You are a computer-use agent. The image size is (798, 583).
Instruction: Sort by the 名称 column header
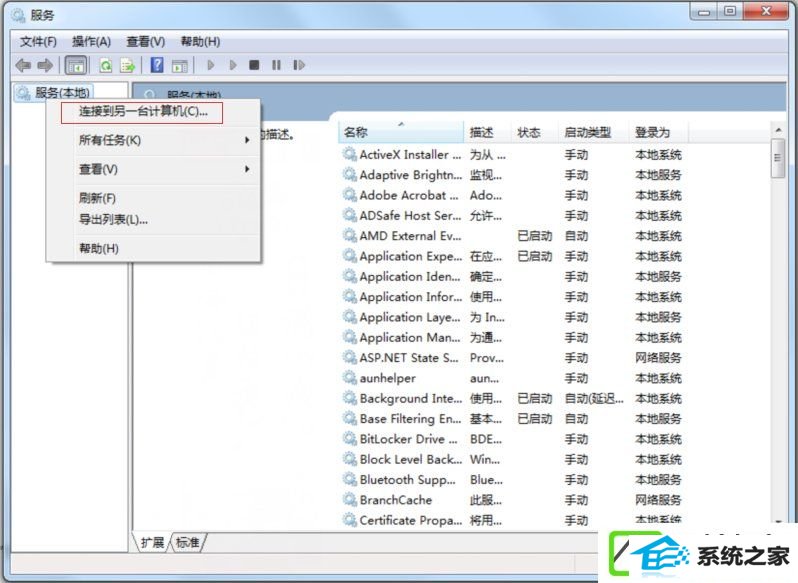[401, 132]
